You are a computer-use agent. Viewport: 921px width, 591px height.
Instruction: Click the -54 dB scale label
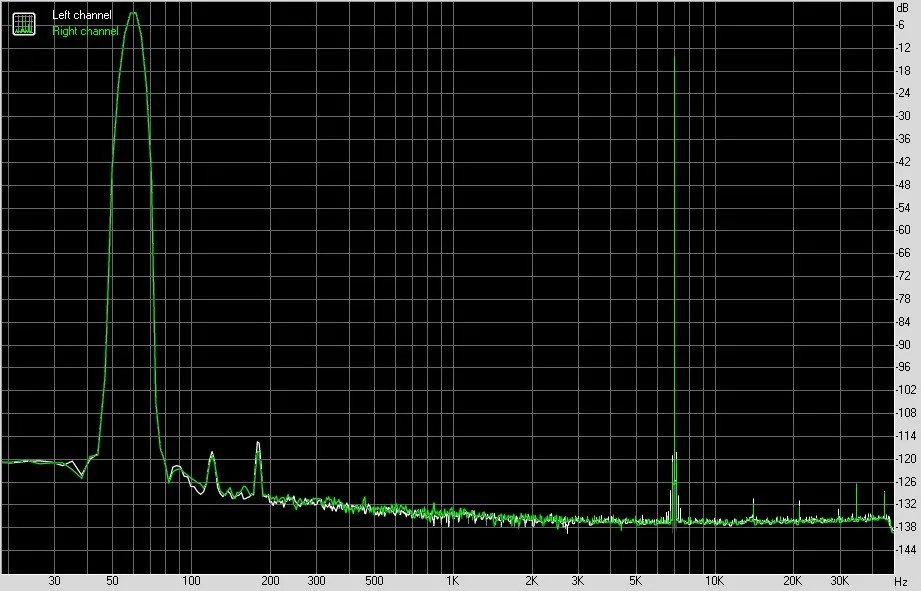(x=903, y=207)
